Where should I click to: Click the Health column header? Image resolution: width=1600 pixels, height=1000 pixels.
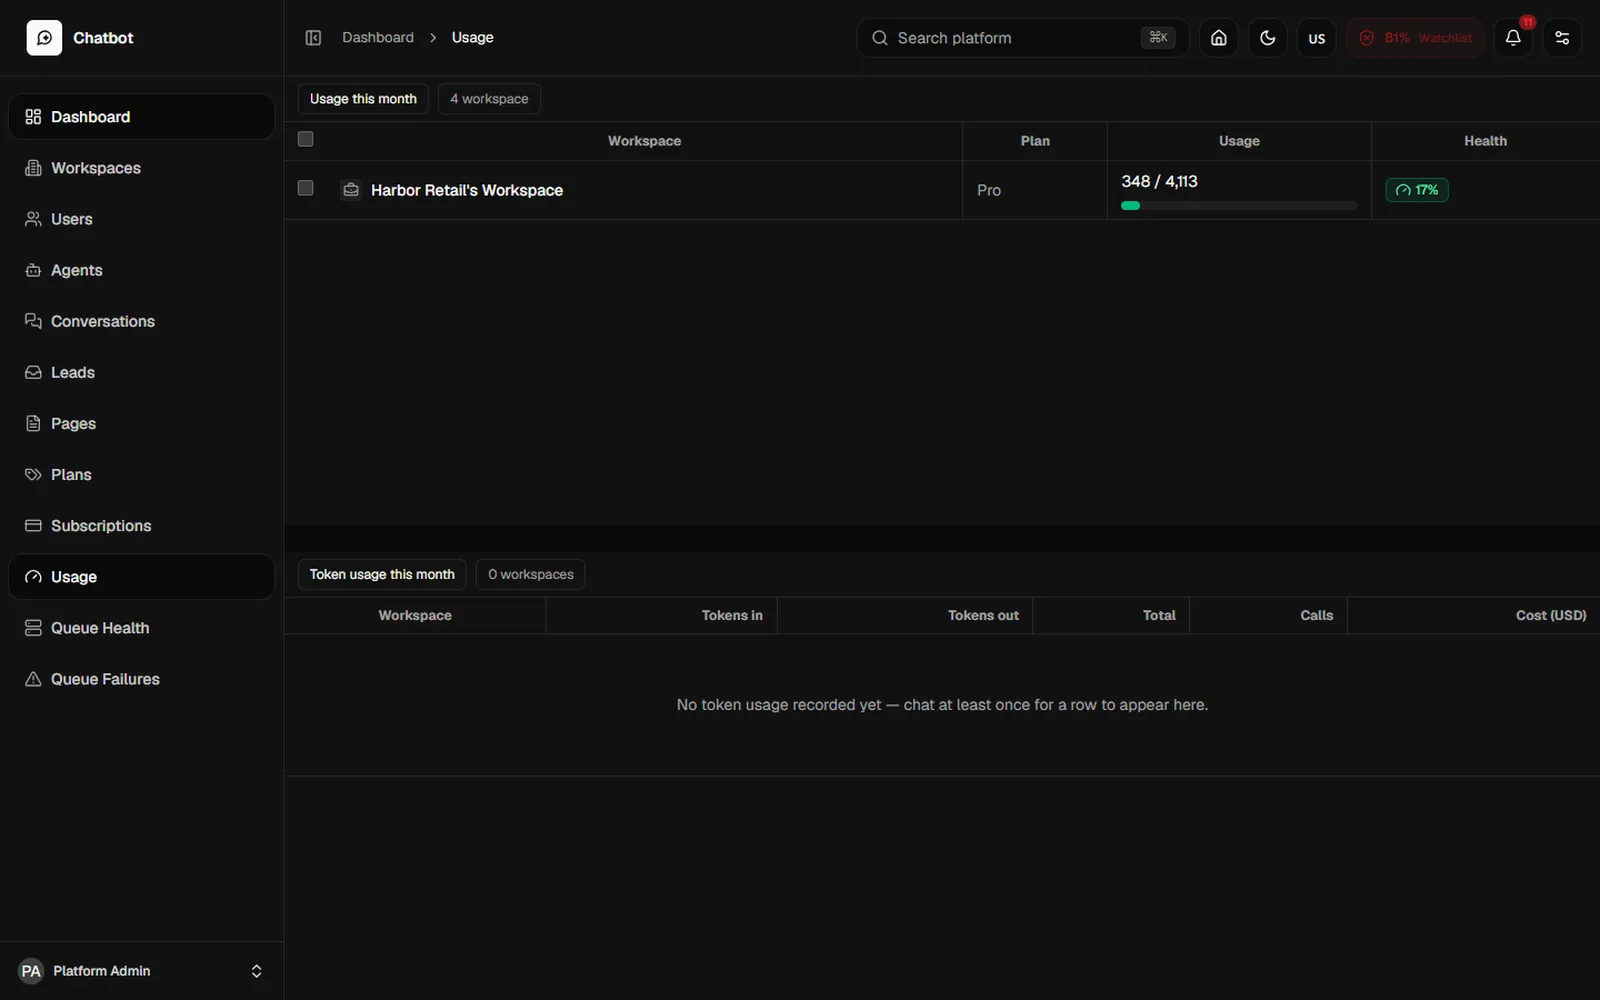tap(1485, 141)
